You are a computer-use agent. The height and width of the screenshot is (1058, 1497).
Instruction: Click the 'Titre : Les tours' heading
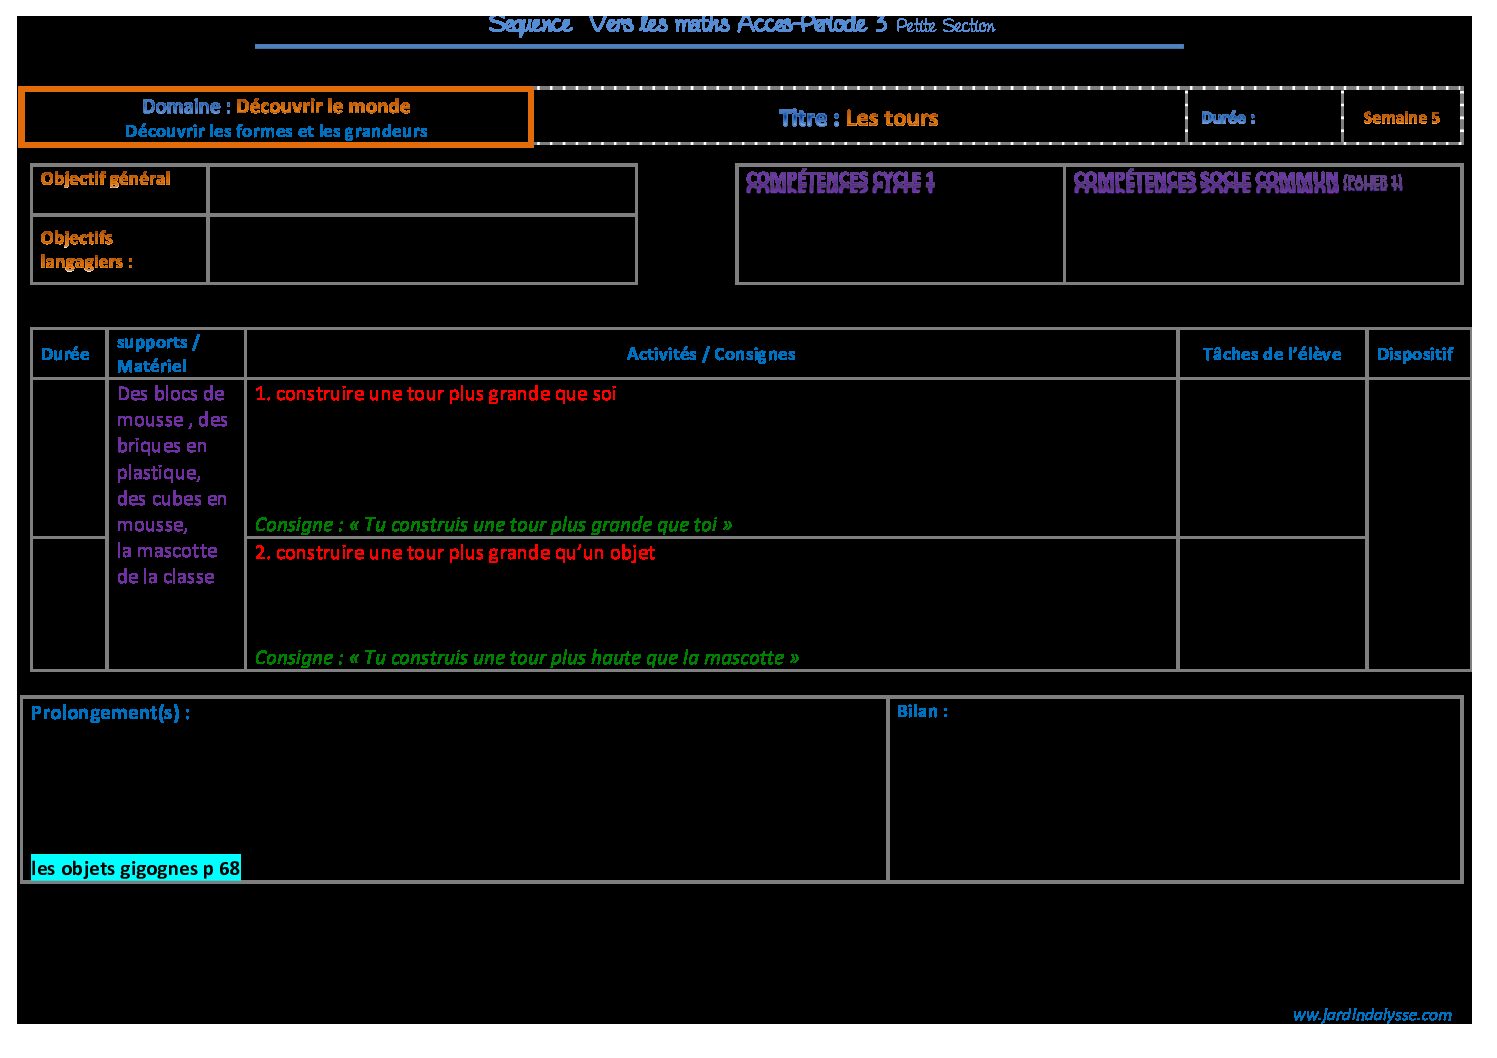[x=858, y=118]
